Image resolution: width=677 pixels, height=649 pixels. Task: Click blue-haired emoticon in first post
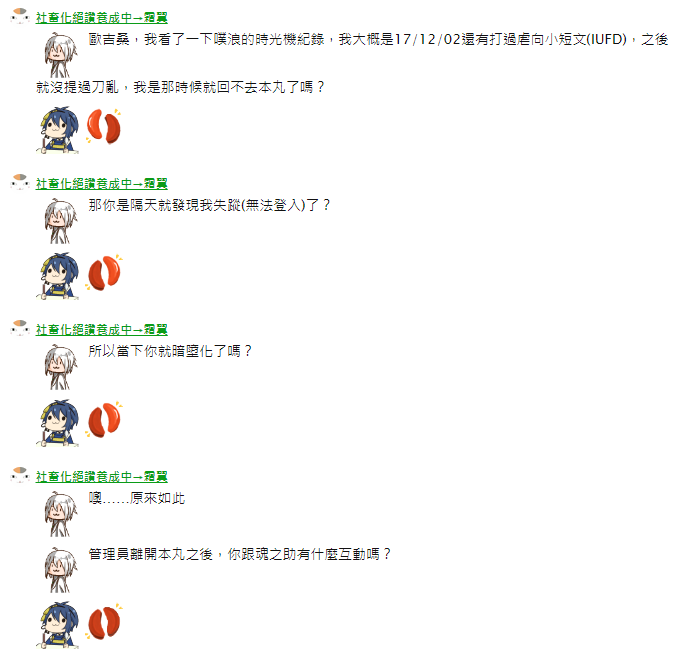pos(58,130)
